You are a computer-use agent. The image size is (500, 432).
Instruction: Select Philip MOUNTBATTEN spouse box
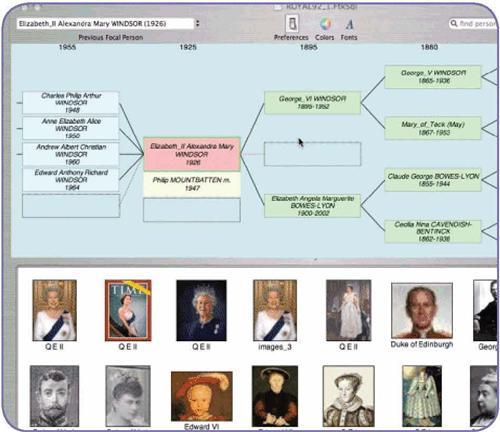(192, 184)
